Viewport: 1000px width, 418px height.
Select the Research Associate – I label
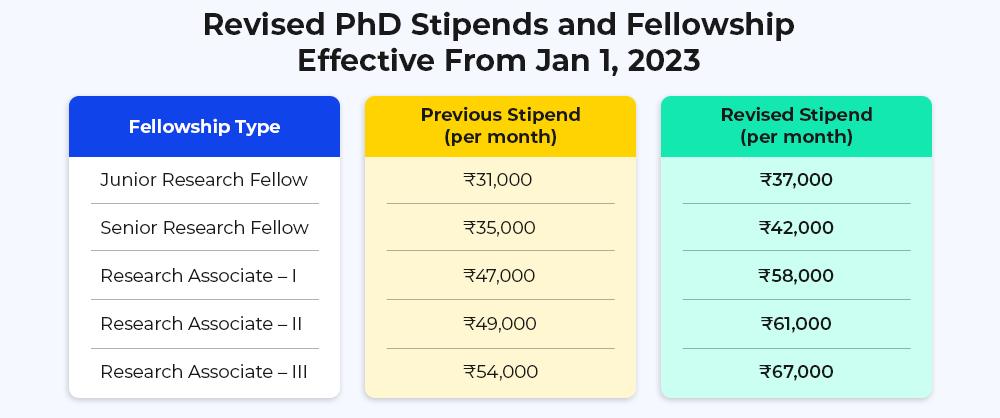tap(198, 275)
